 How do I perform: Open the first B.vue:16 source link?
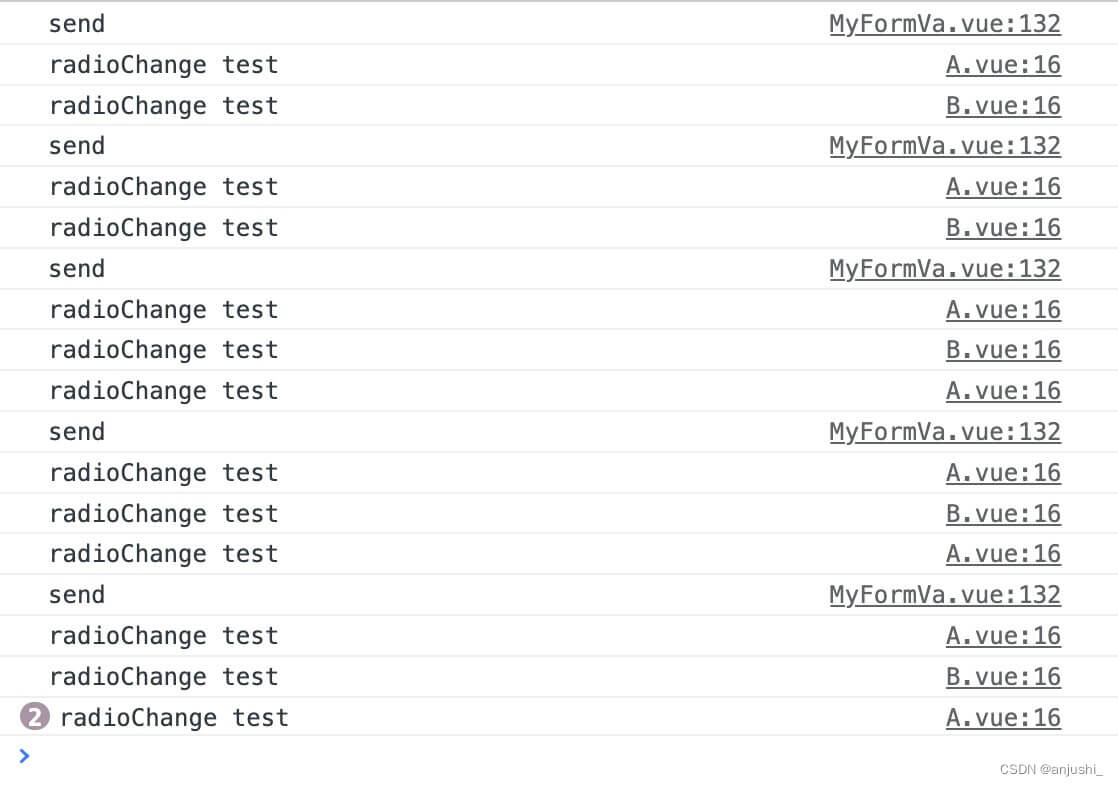point(1002,106)
